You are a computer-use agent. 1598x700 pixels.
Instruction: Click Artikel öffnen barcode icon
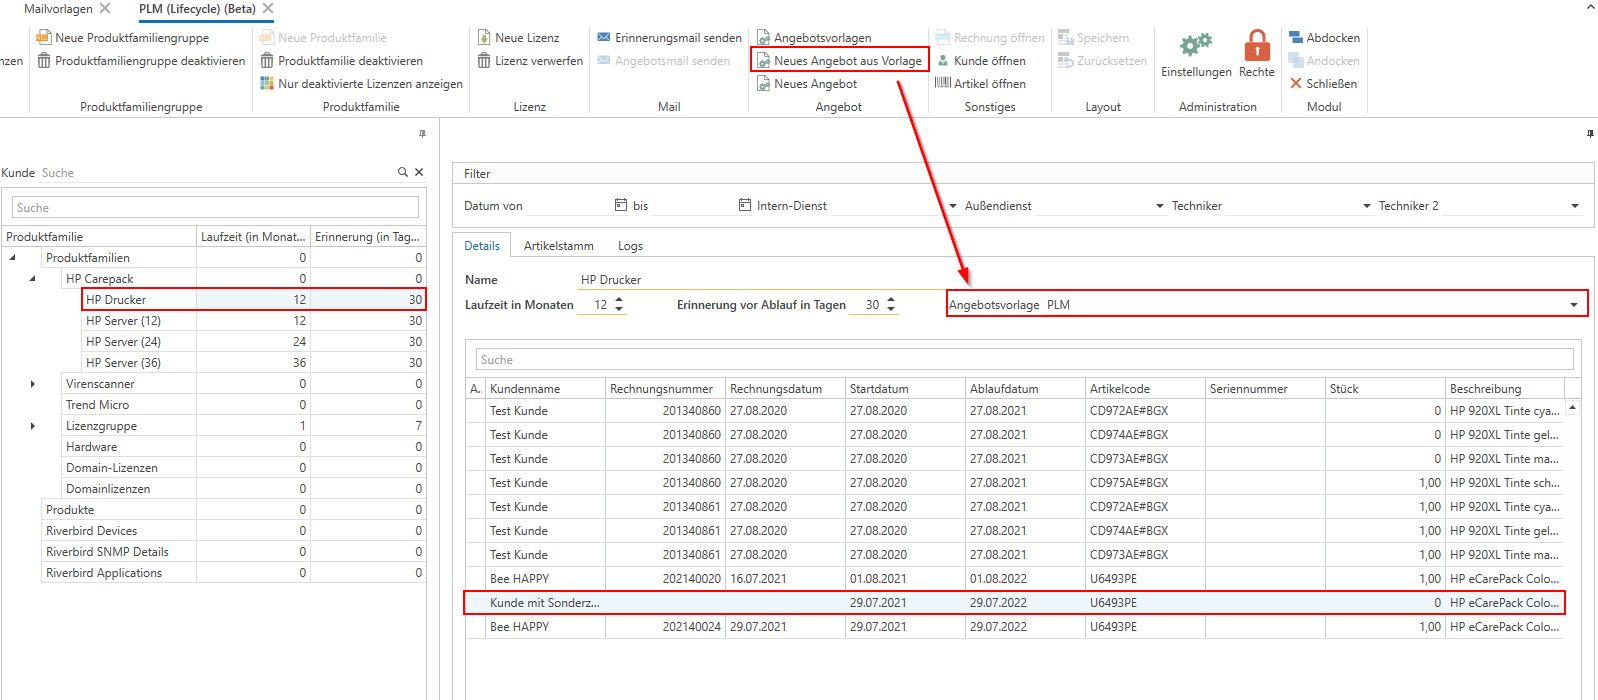click(x=943, y=84)
